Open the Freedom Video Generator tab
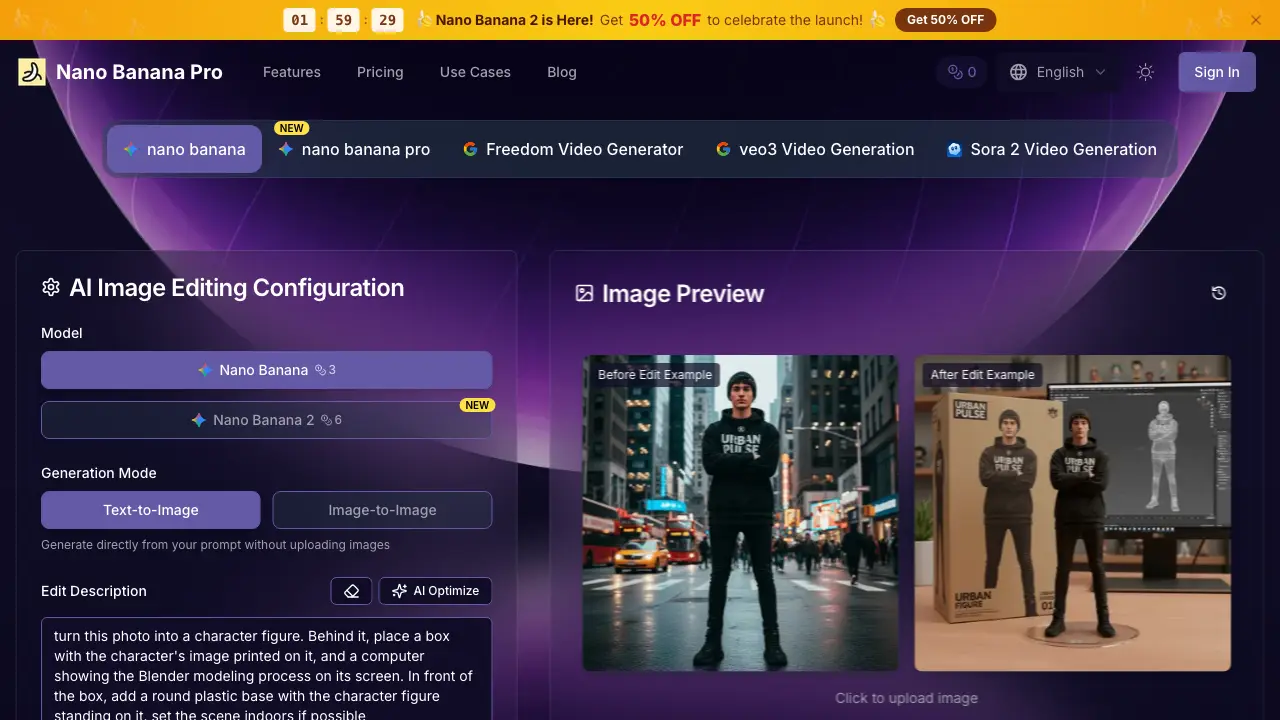The height and width of the screenshot is (720, 1280). click(573, 149)
